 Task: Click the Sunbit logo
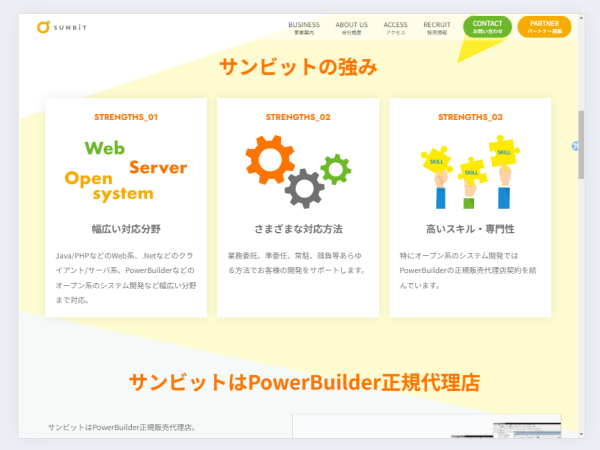point(62,27)
